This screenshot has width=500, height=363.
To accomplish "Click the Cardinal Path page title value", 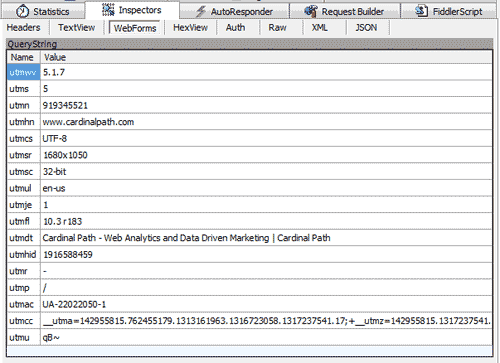I will (x=186, y=238).
